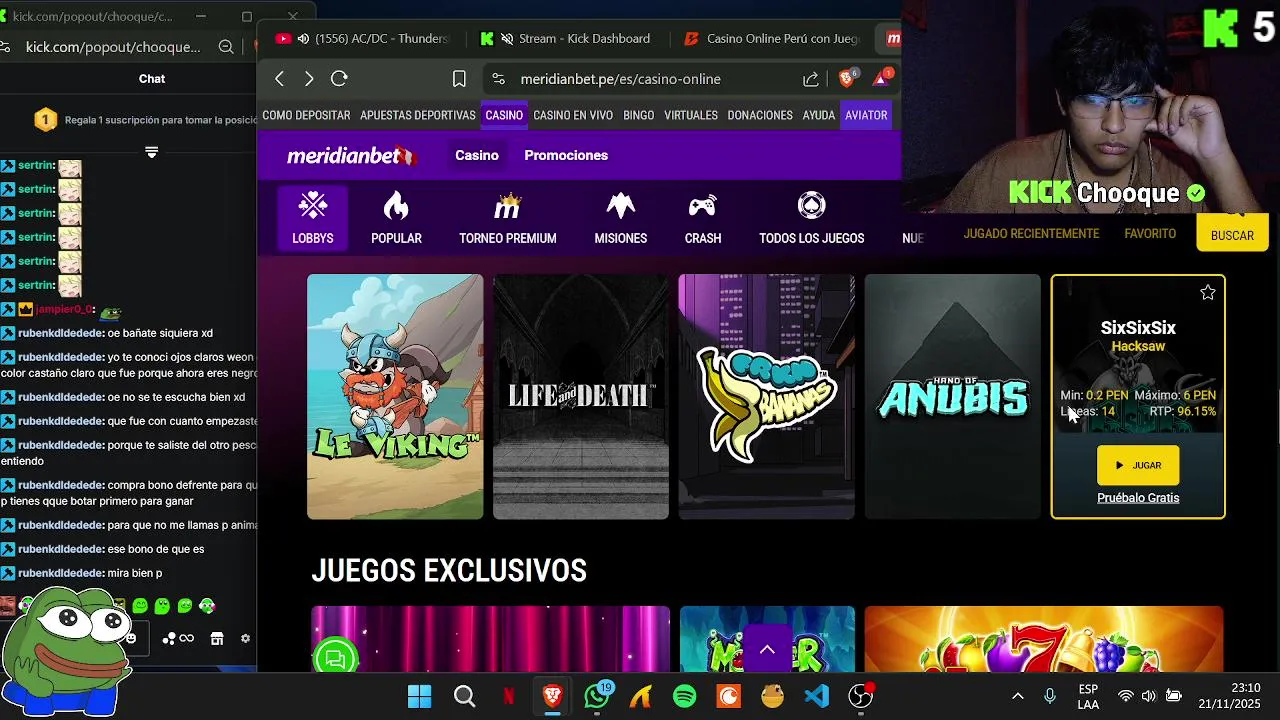Viewport: 1280px width, 720px height.
Task: Click the share icon in the address bar
Action: pos(811,79)
